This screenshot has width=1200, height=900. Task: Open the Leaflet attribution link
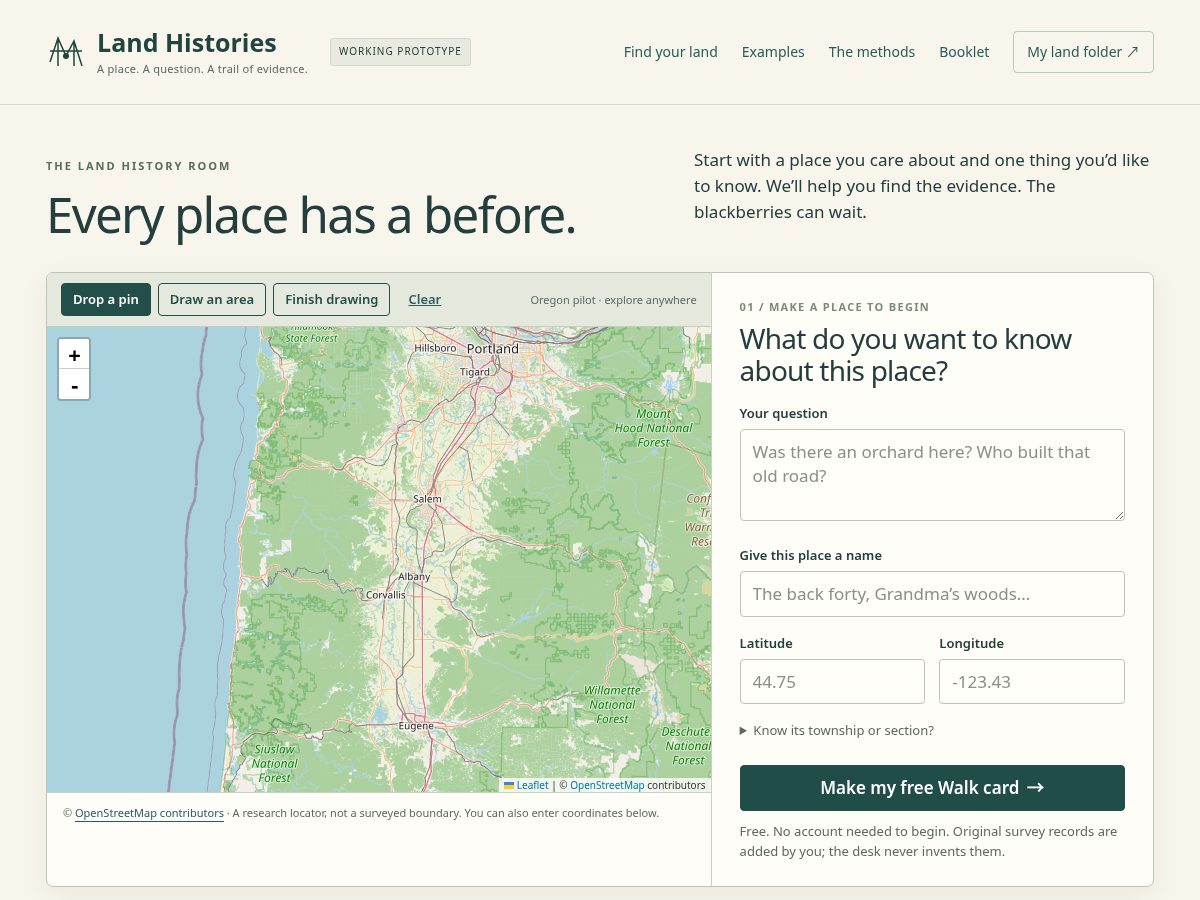(x=526, y=785)
